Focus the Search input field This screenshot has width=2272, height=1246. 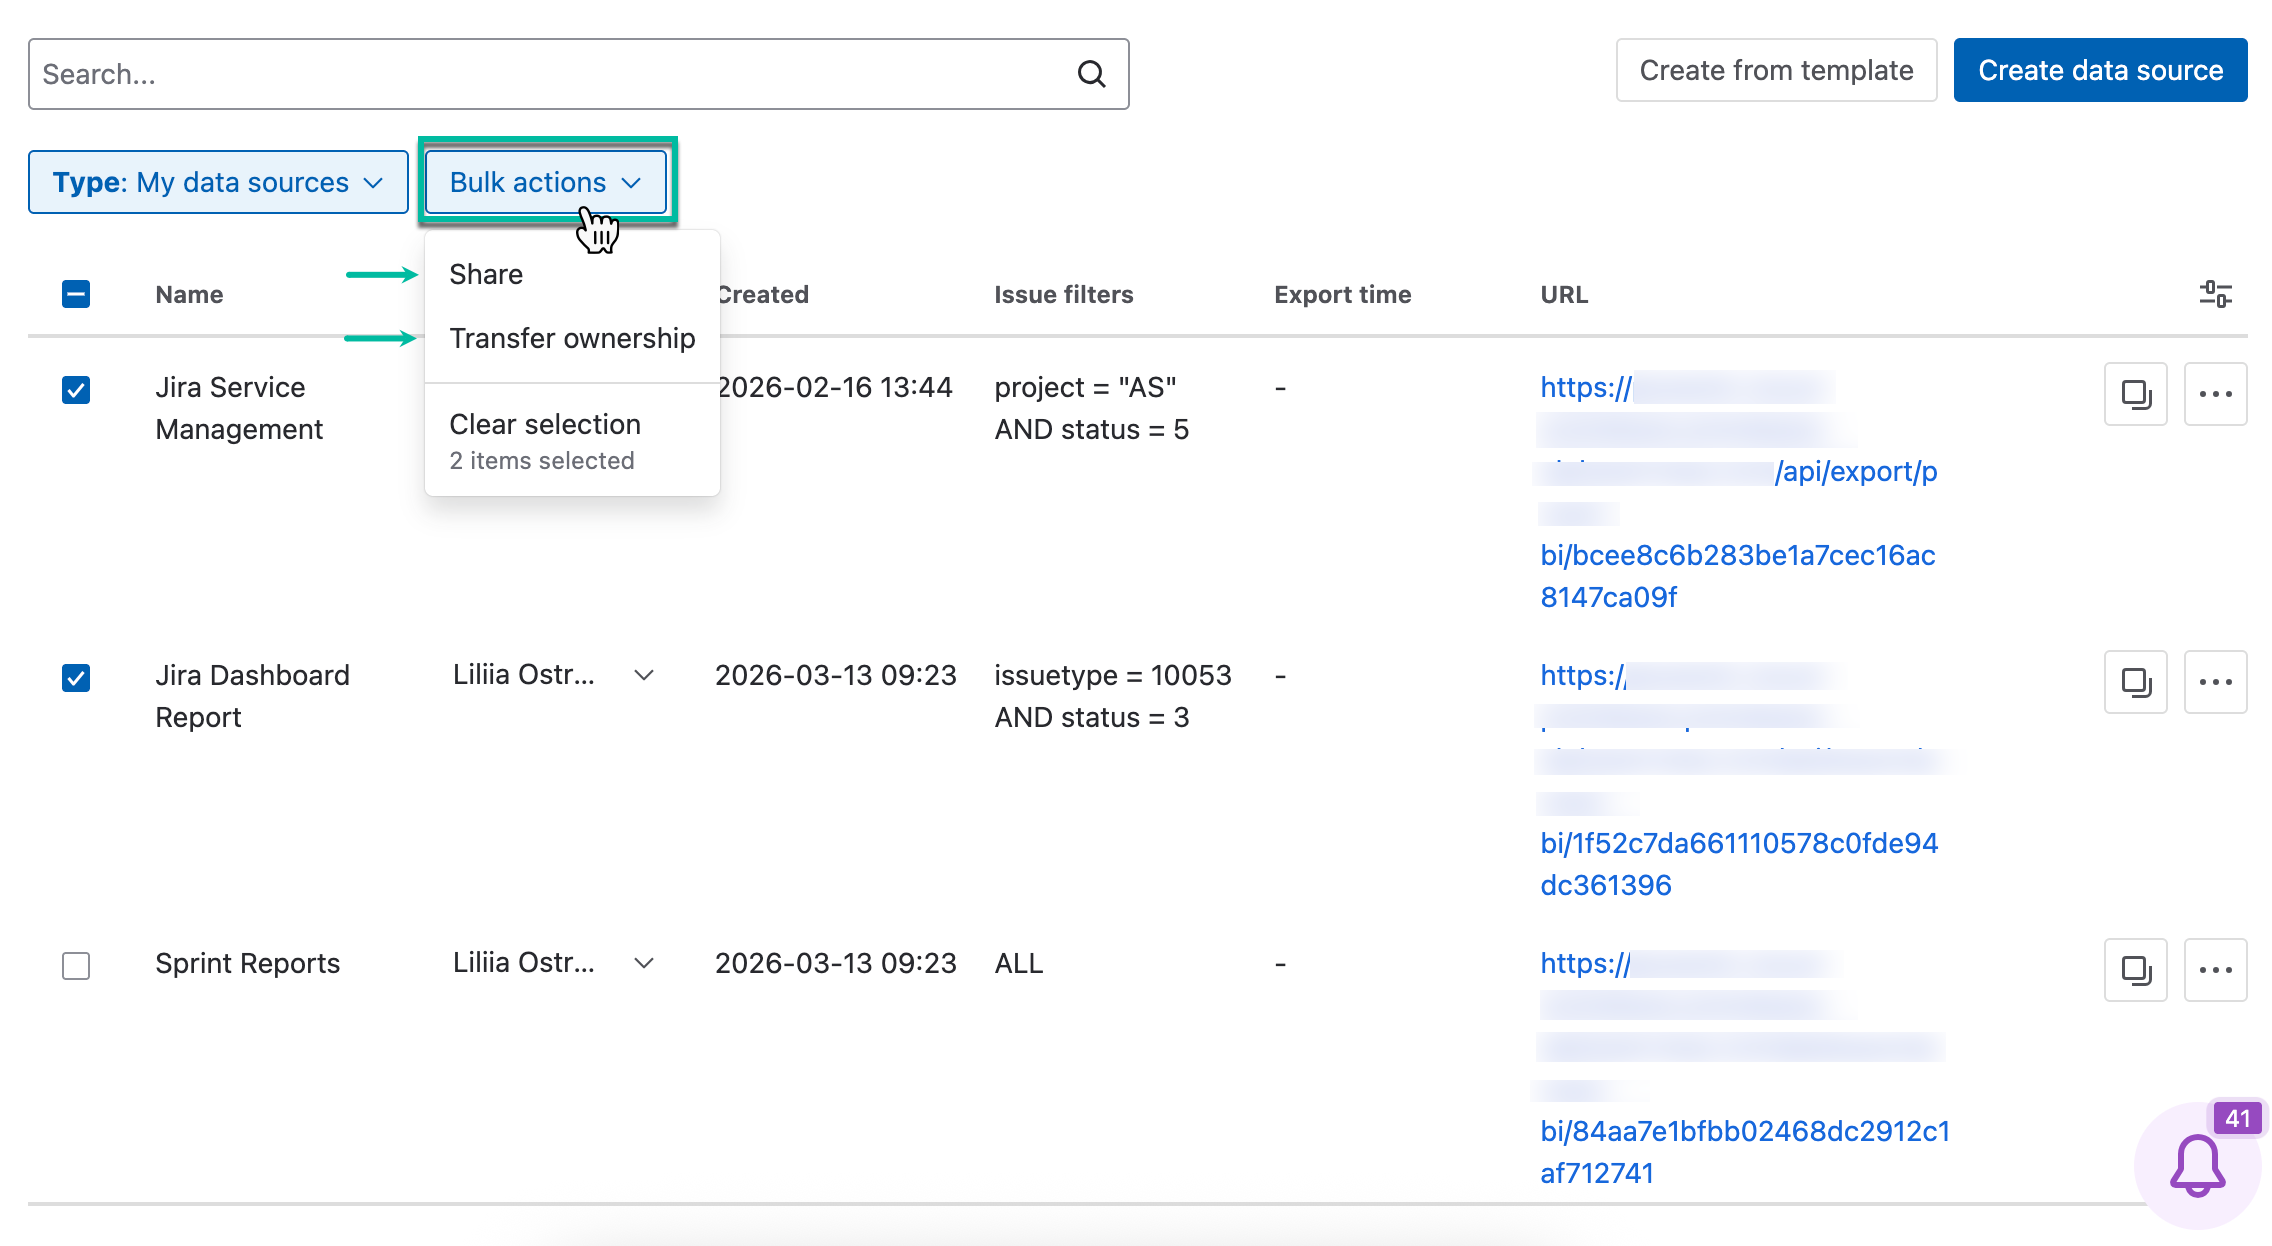[x=550, y=74]
